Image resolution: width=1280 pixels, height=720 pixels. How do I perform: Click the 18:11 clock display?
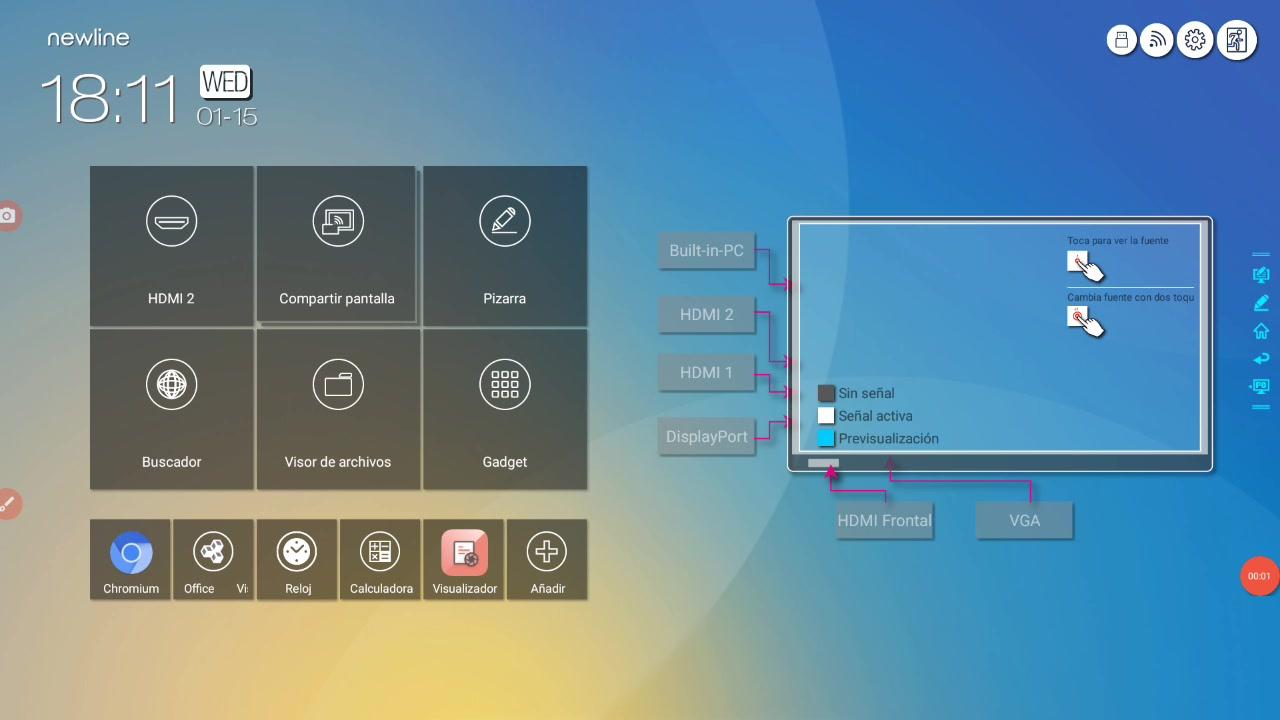[x=110, y=98]
